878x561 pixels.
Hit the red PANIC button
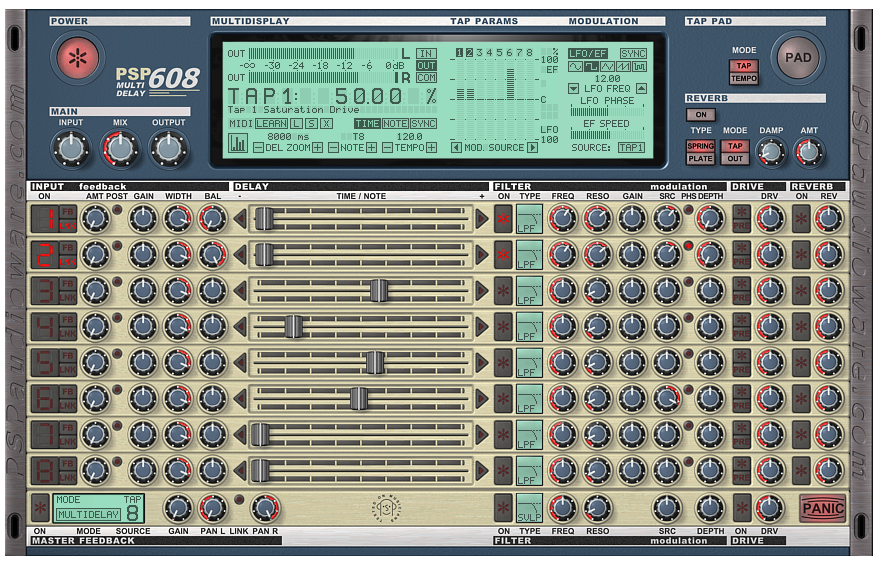click(x=821, y=508)
